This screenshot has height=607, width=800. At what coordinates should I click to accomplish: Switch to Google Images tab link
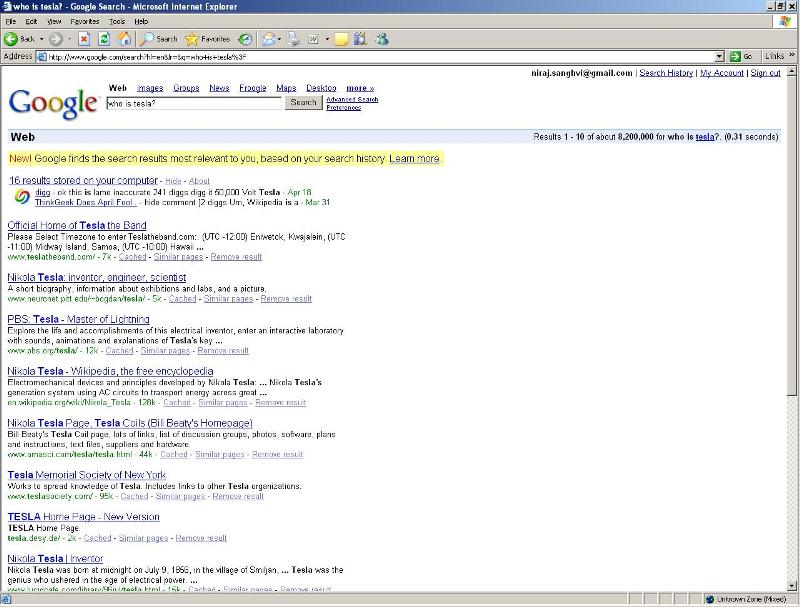(x=149, y=88)
